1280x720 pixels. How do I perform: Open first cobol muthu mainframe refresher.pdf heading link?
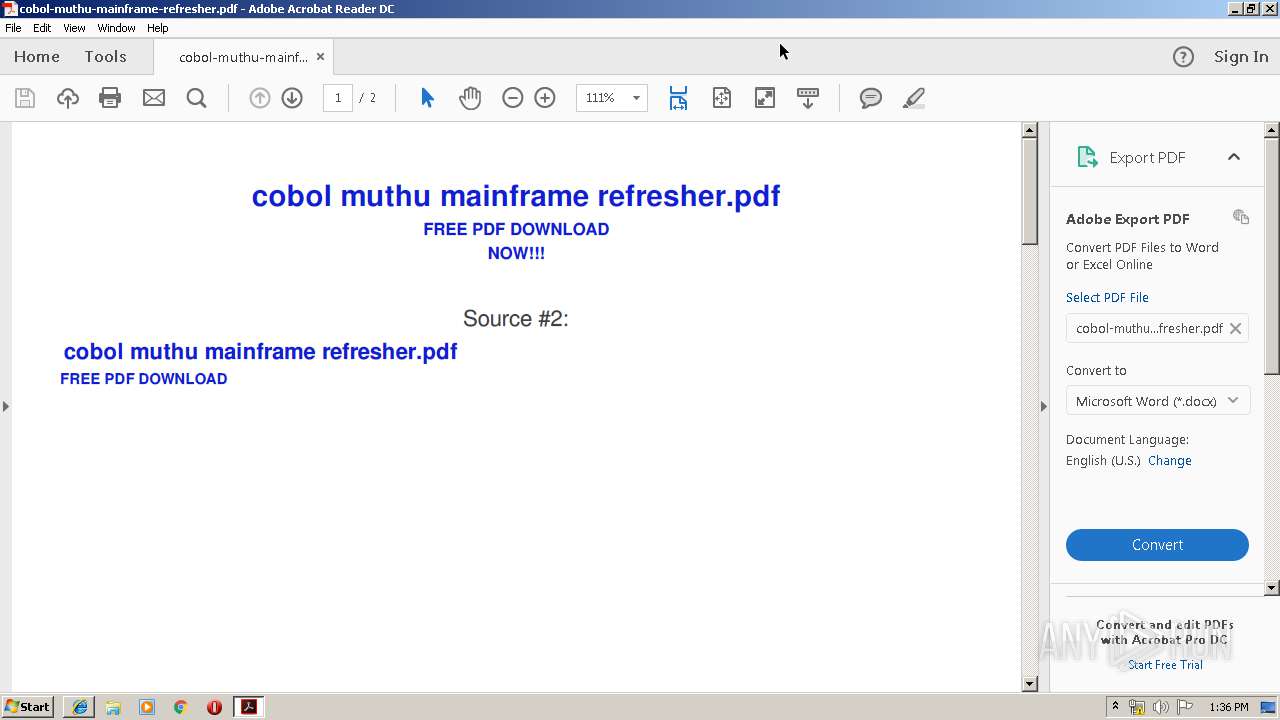pyautogui.click(x=516, y=196)
